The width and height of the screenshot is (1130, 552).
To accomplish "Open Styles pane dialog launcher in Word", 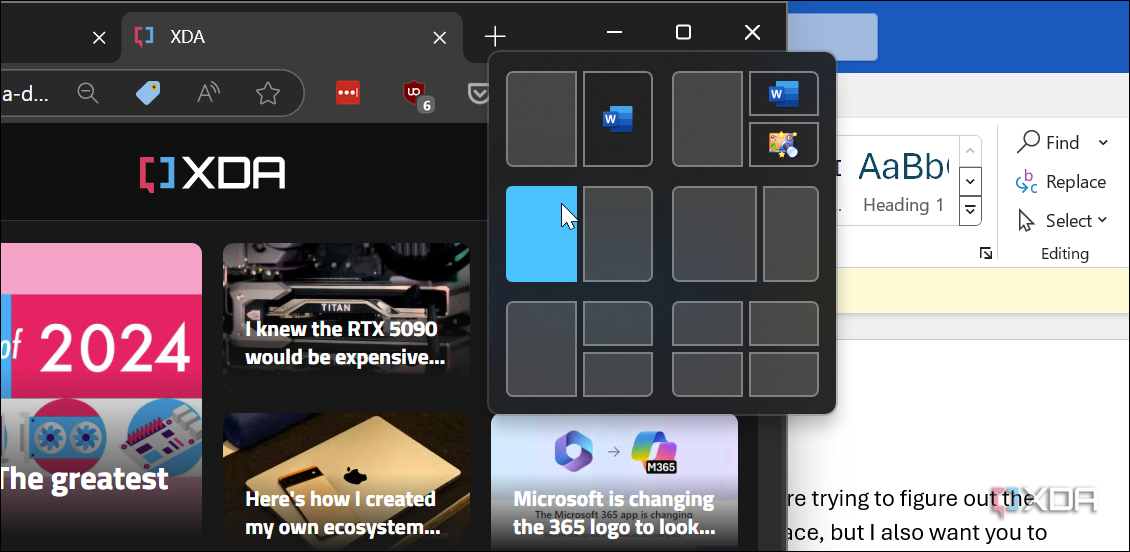I will [x=985, y=253].
